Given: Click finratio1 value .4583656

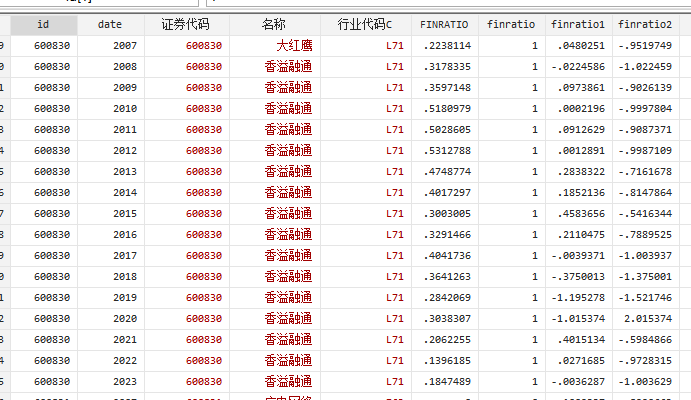Looking at the screenshot, I should [x=580, y=214].
